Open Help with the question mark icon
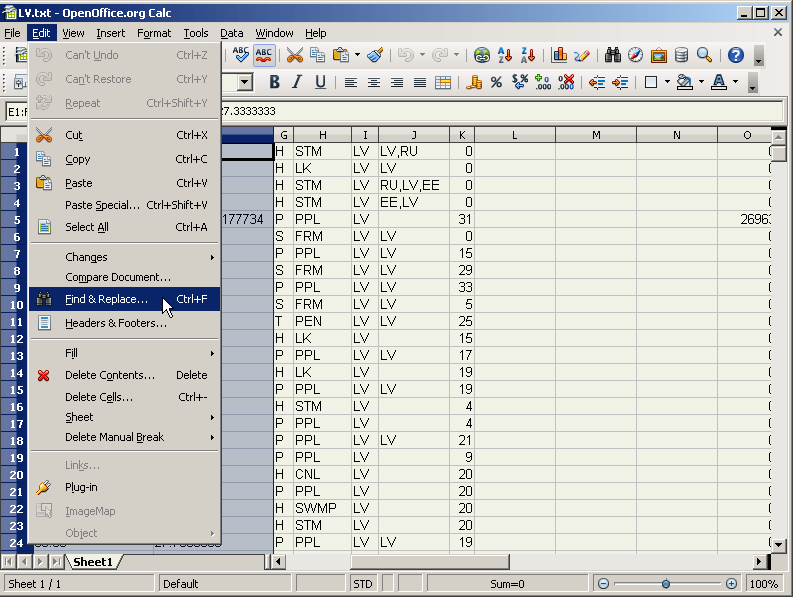Image resolution: width=793 pixels, height=597 pixels. (736, 55)
